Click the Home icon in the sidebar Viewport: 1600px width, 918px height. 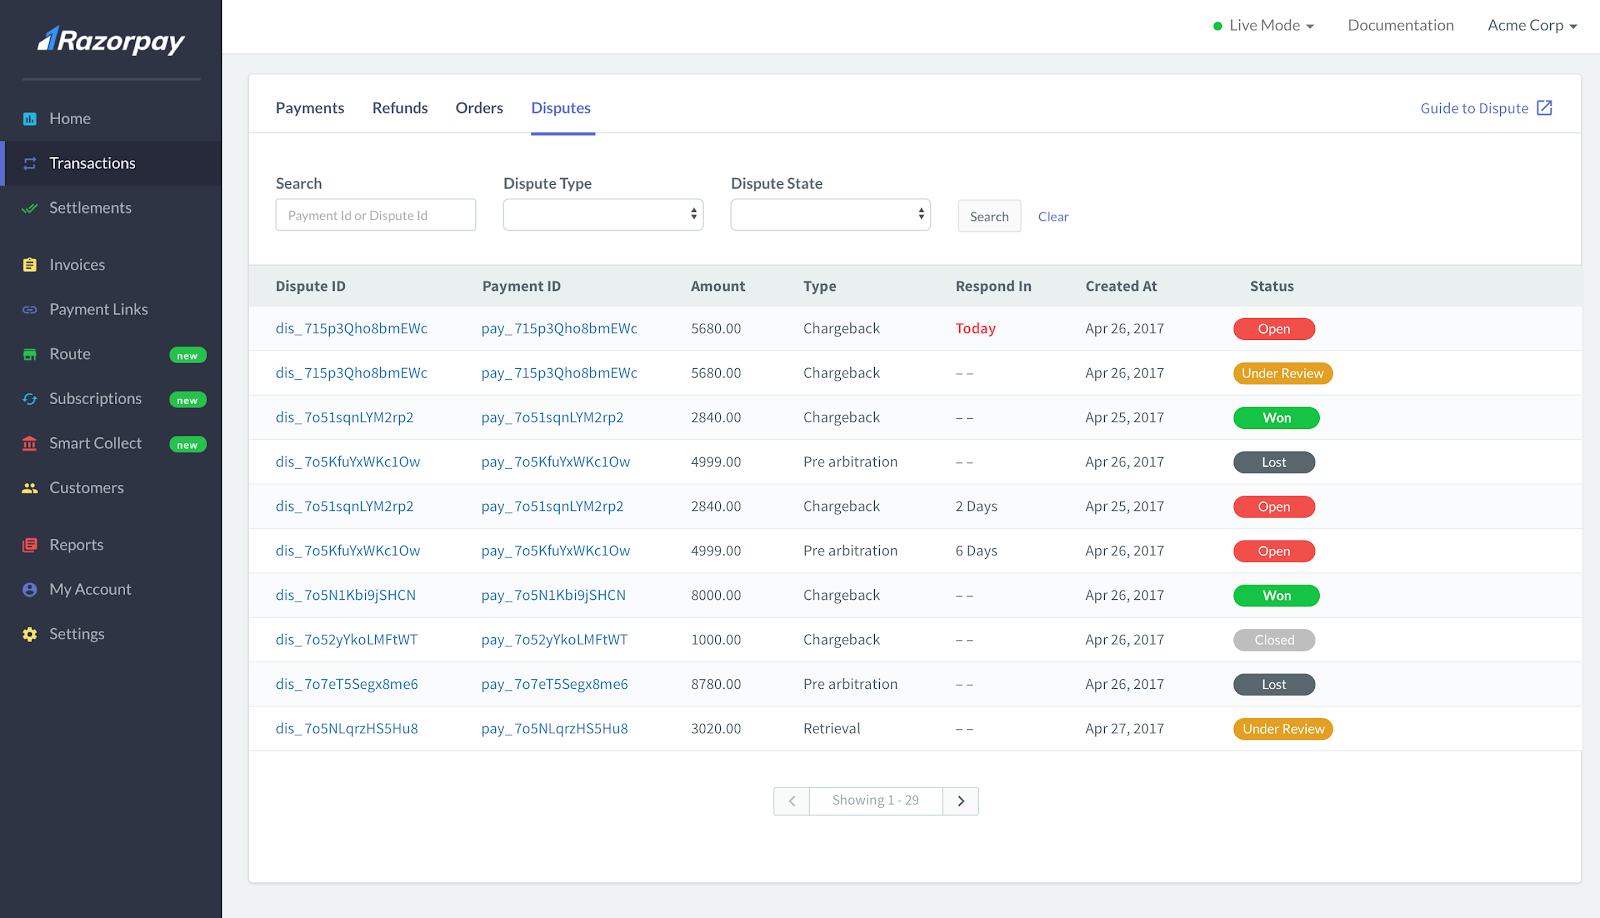(29, 118)
